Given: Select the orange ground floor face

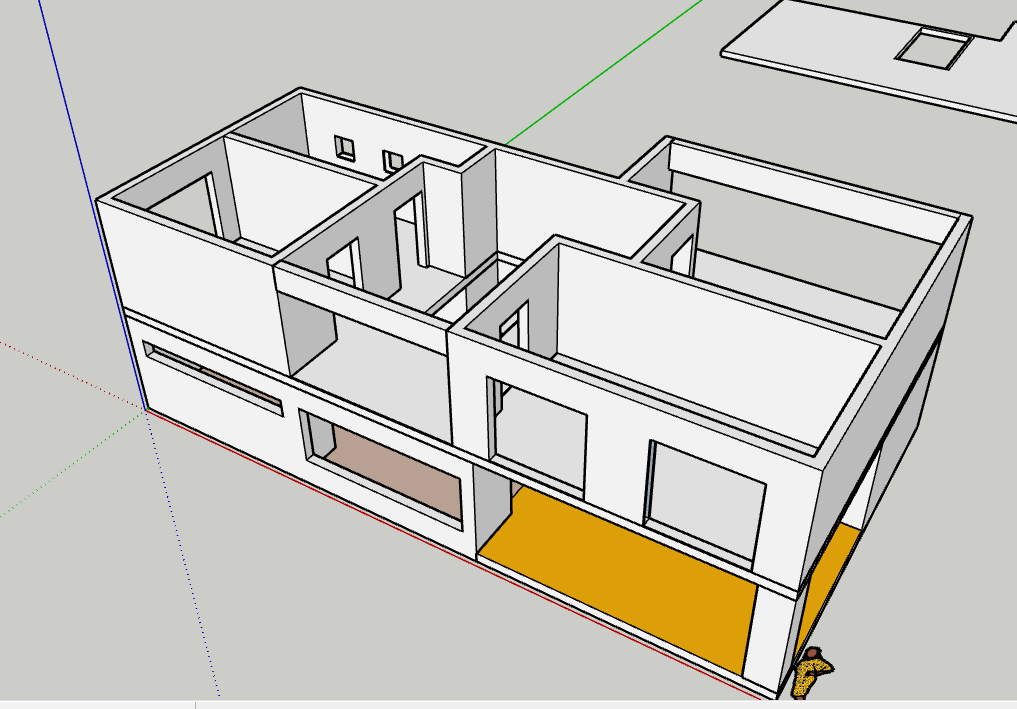Looking at the screenshot, I should pyautogui.click(x=616, y=579).
